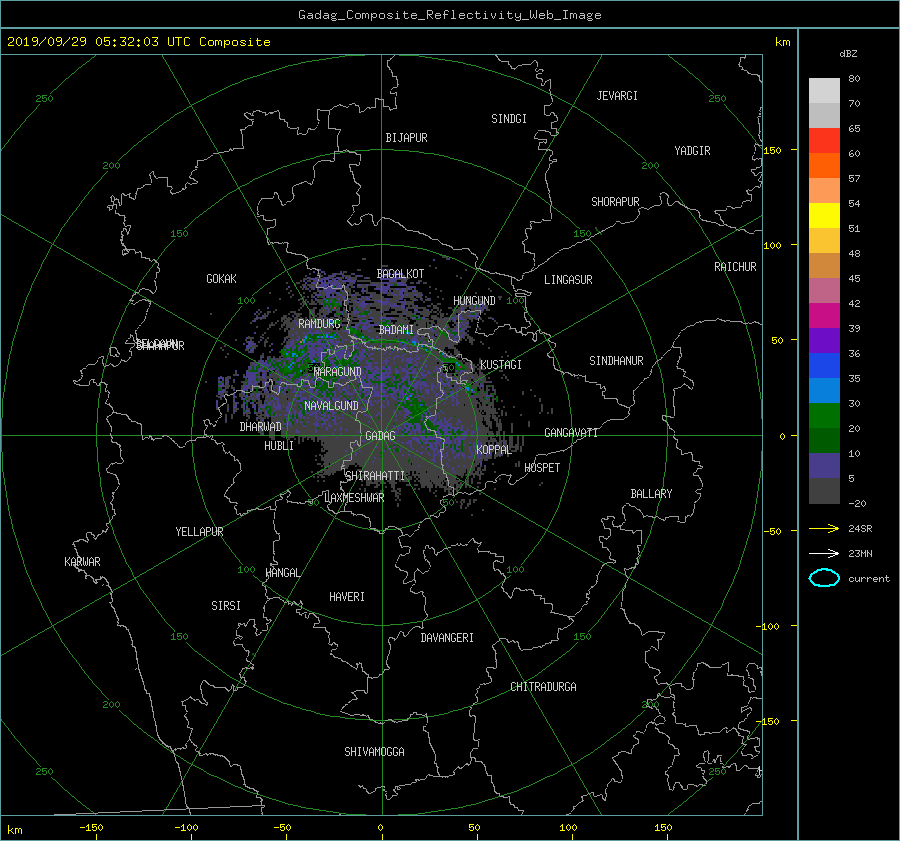Click the RAMDURG city label
This screenshot has height=841, width=900.
(x=319, y=324)
